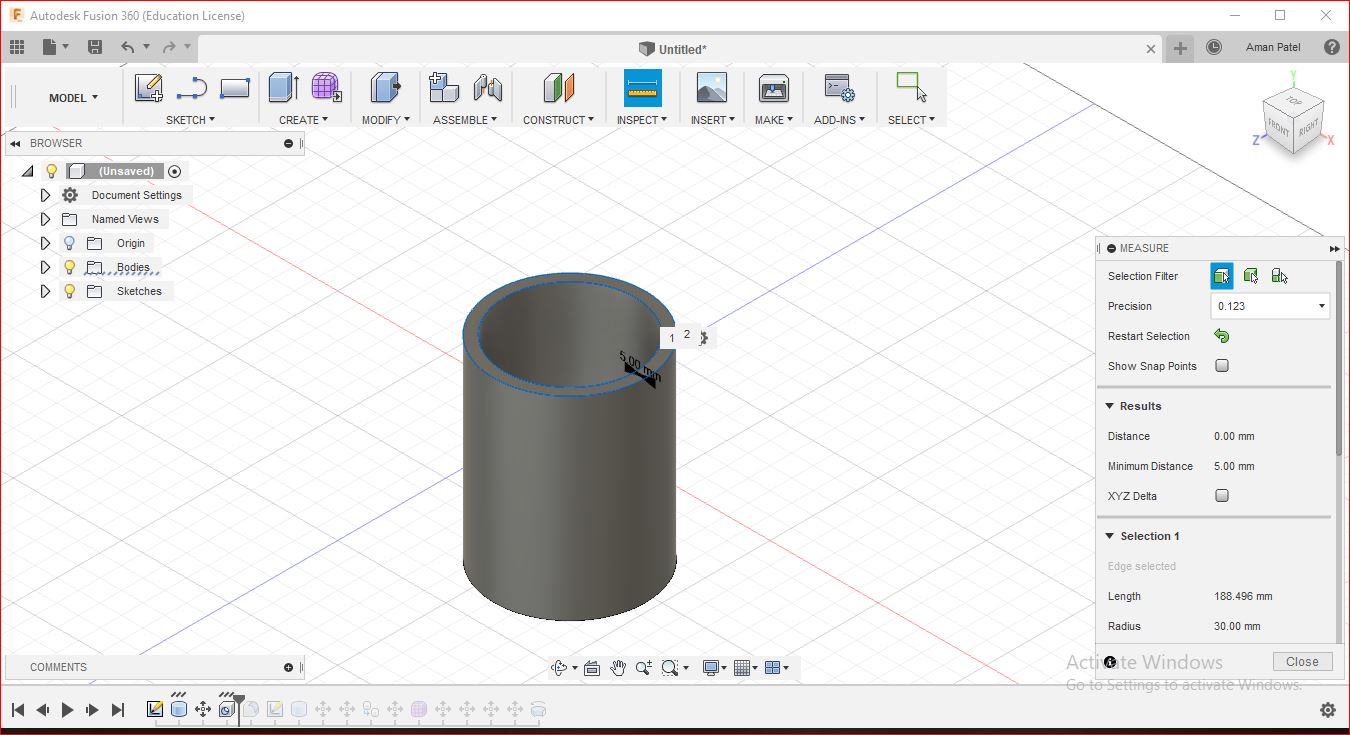The image size is (1350, 735).
Task: Expand the Origin folder node
Action: [x=45, y=243]
